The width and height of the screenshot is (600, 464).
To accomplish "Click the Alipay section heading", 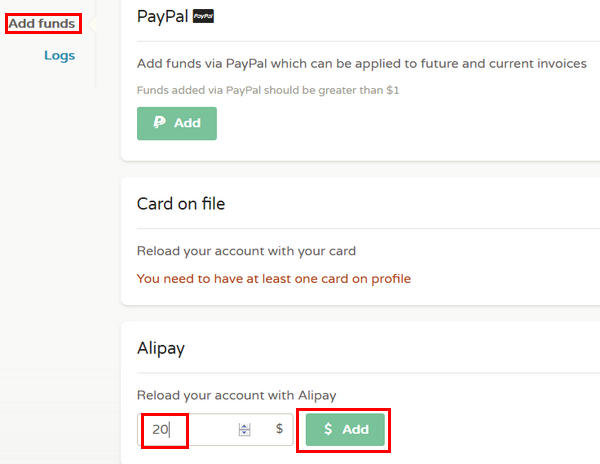I will [x=161, y=348].
